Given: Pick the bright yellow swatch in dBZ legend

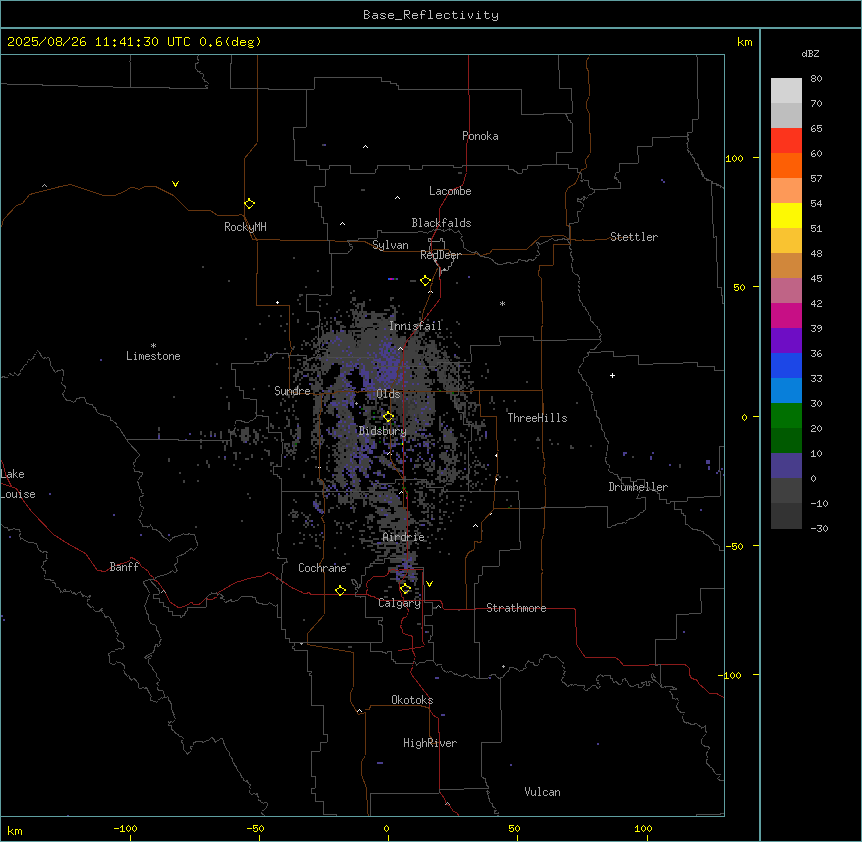Looking at the screenshot, I should tap(786, 215).
